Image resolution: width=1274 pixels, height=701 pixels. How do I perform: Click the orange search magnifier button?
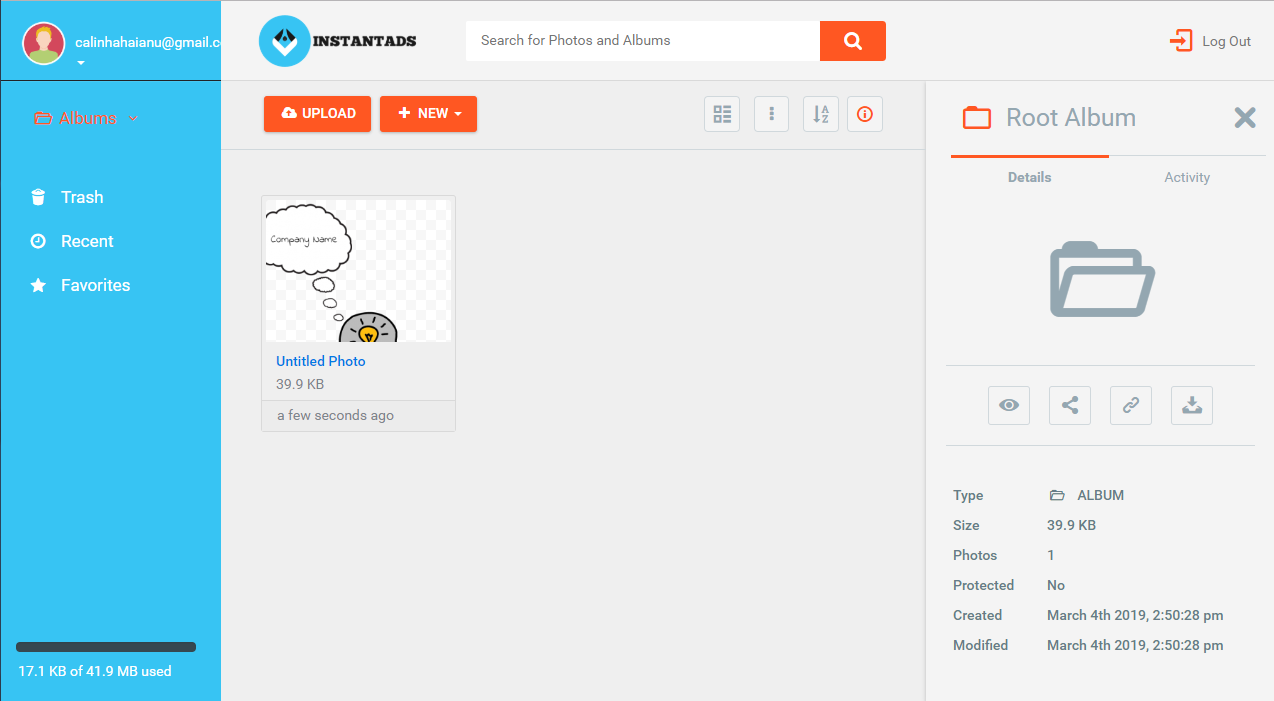point(852,41)
